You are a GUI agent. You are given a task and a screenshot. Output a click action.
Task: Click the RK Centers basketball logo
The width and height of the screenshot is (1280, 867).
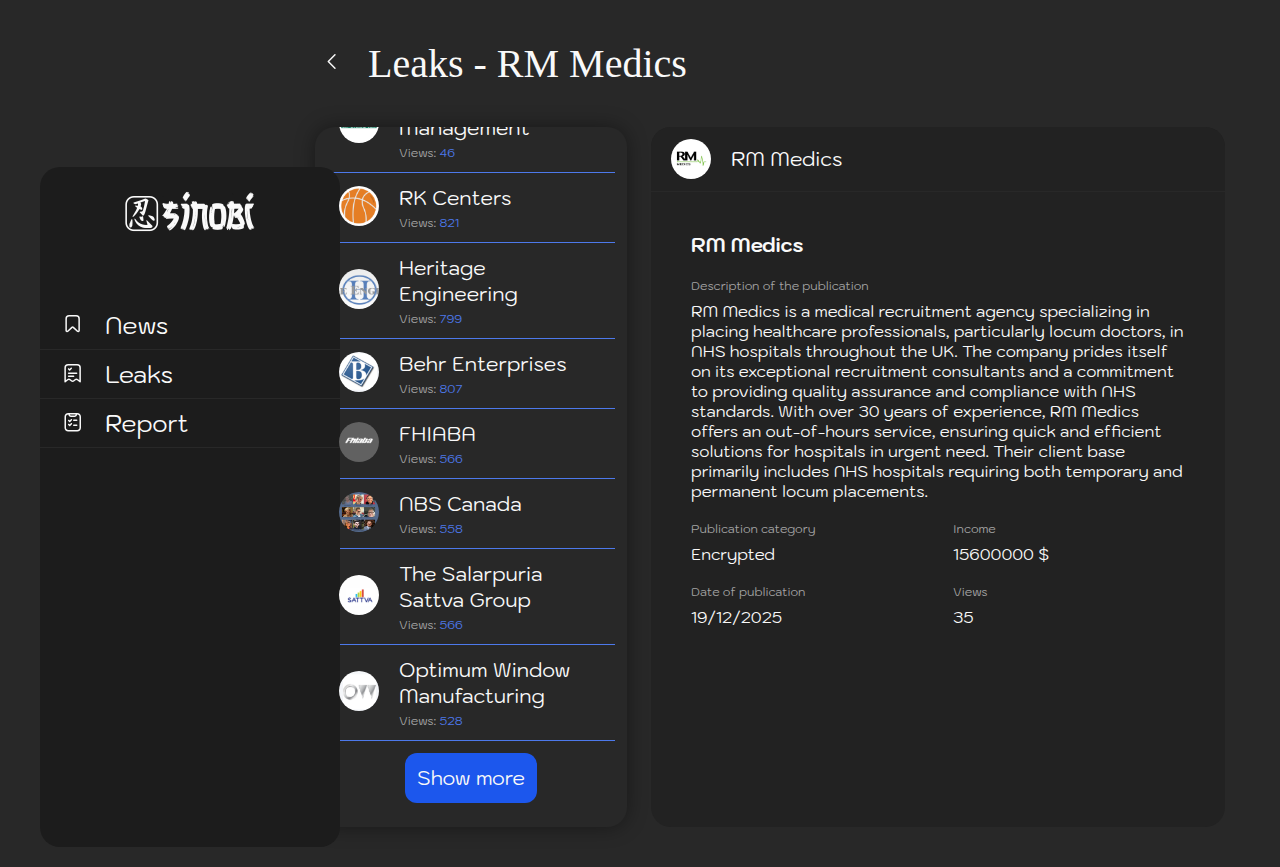click(359, 206)
